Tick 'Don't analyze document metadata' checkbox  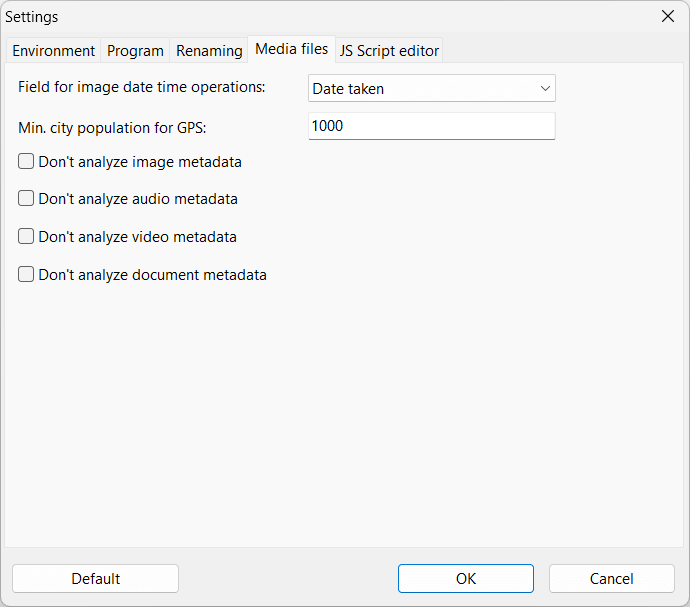[x=27, y=275]
